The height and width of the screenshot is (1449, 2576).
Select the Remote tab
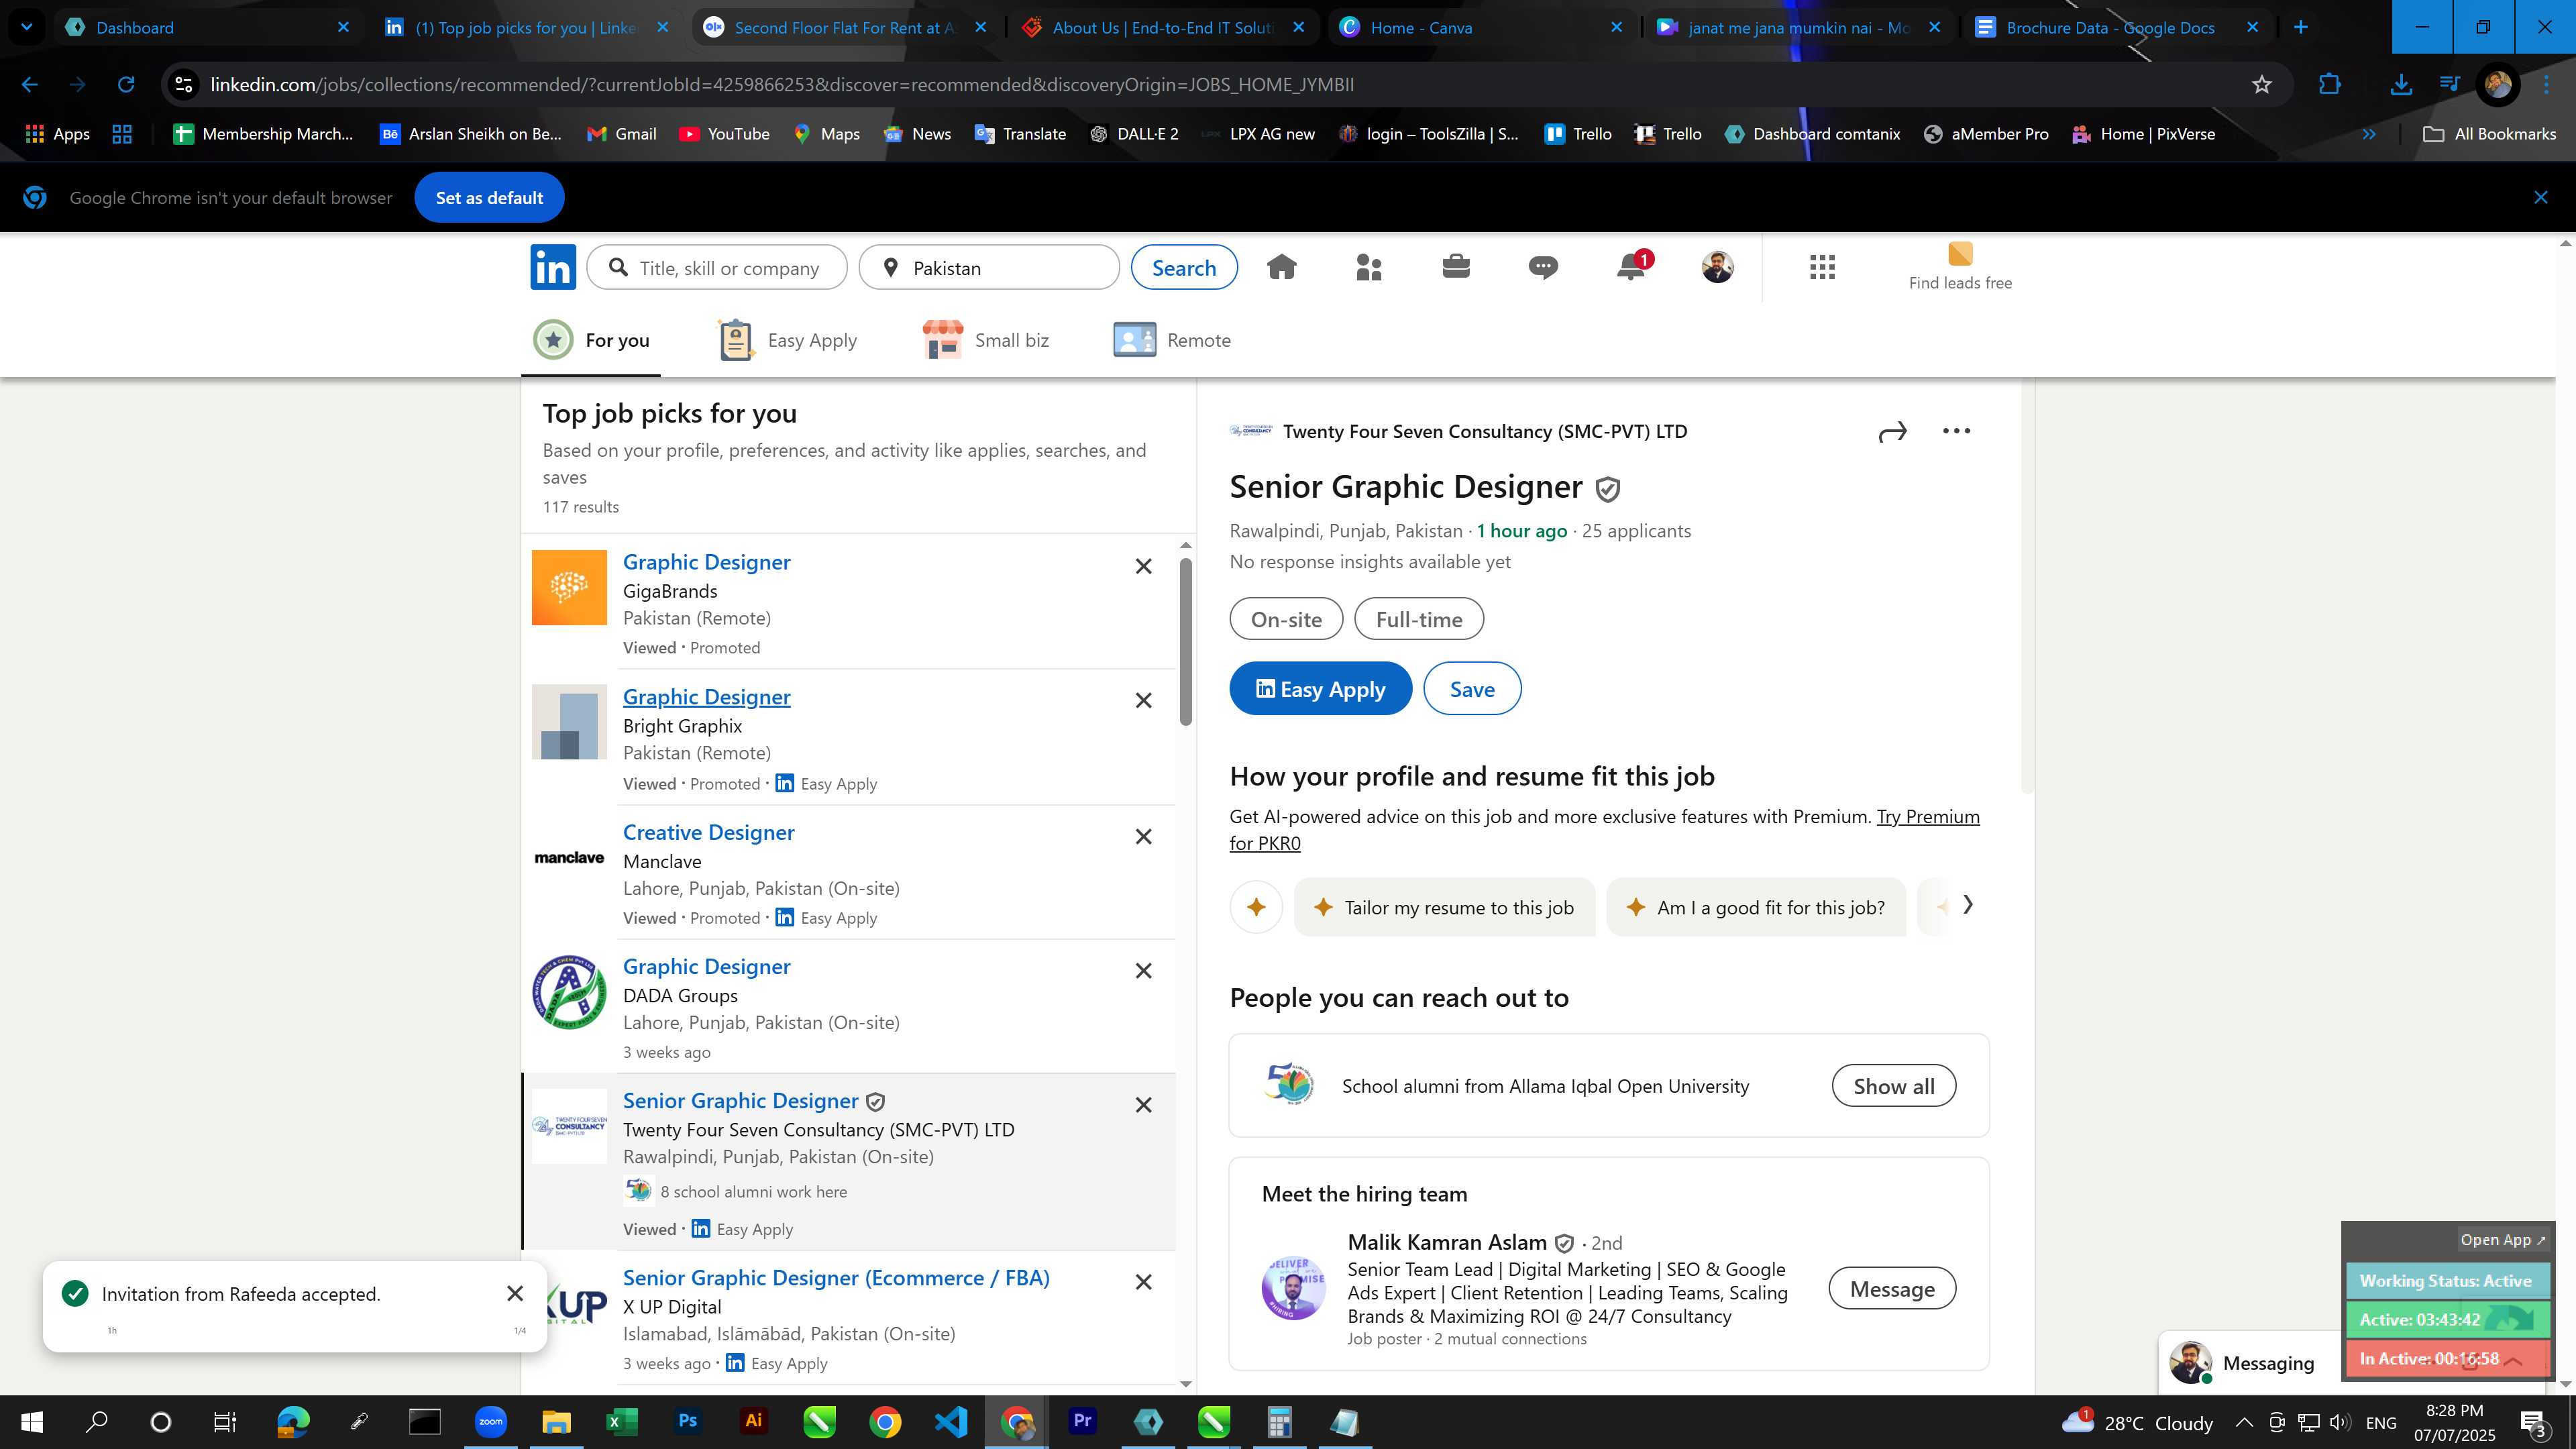[x=1172, y=341]
